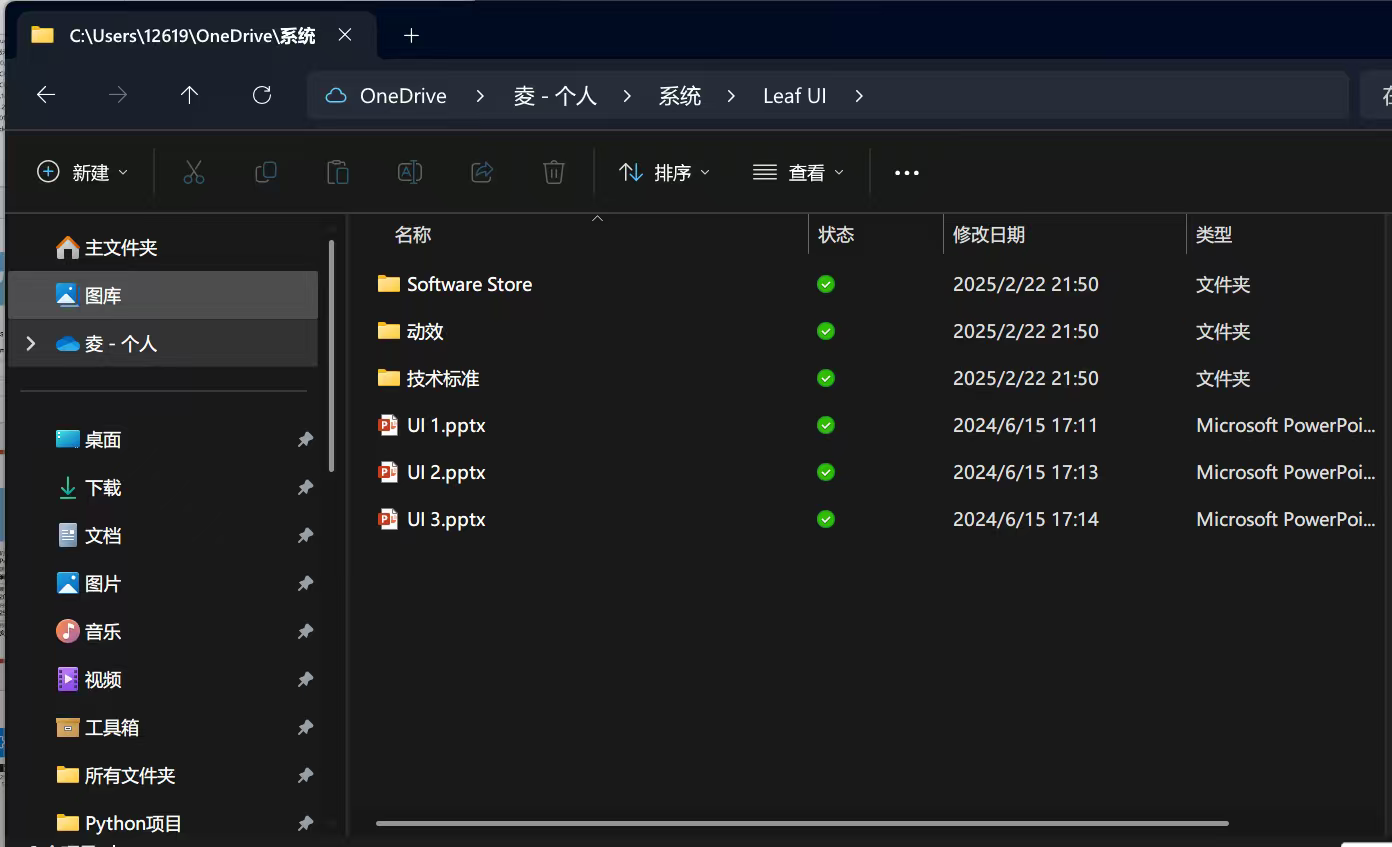This screenshot has width=1392, height=847.
Task: Click the Paste clipboard icon
Action: (x=338, y=173)
